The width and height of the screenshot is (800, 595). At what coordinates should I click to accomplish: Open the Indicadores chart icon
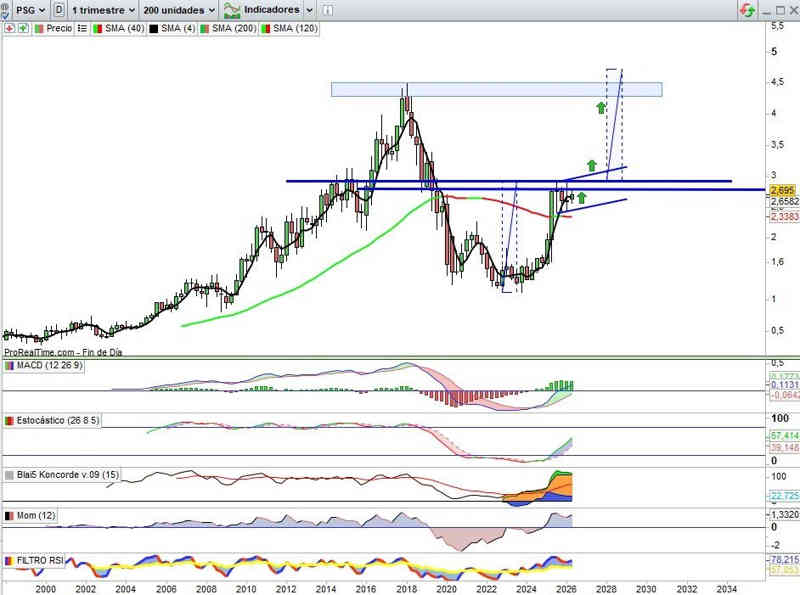coord(232,10)
